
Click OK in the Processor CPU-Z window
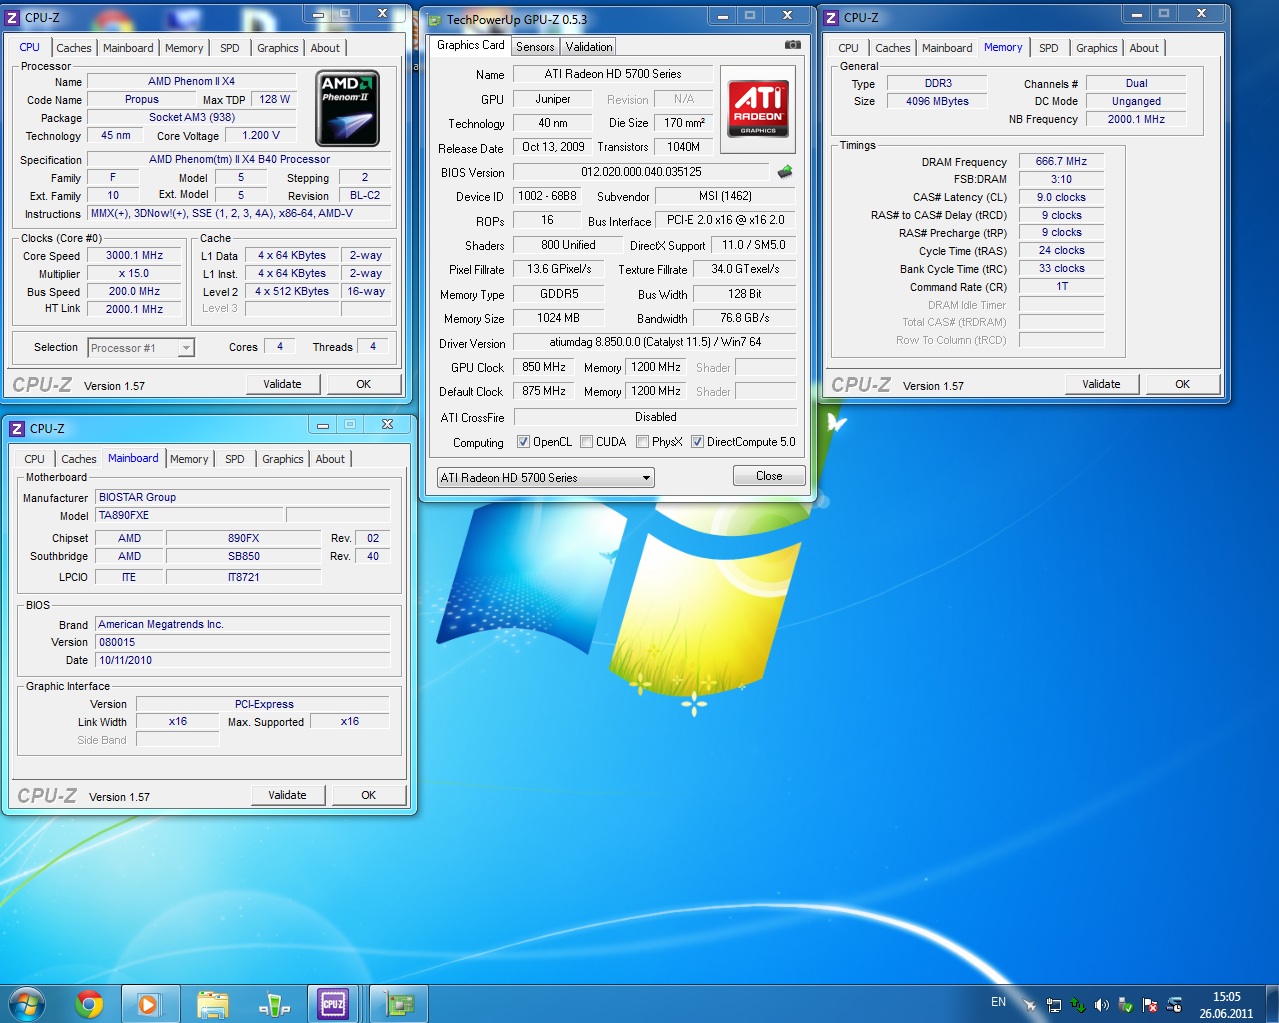(x=364, y=384)
